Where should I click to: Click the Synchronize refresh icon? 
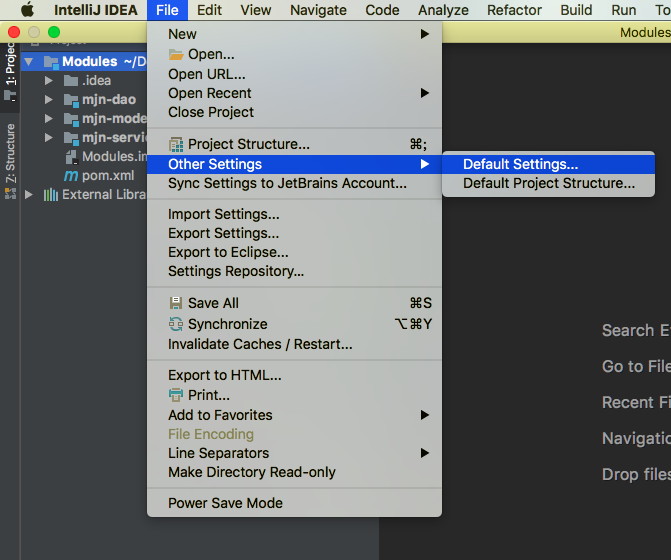click(176, 324)
